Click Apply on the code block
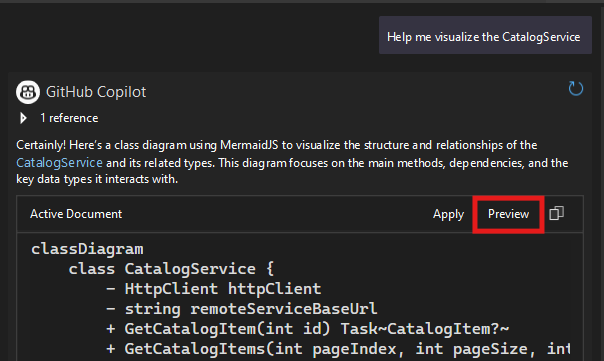Screen dimensions: 604x361 pyautogui.click(x=448, y=214)
